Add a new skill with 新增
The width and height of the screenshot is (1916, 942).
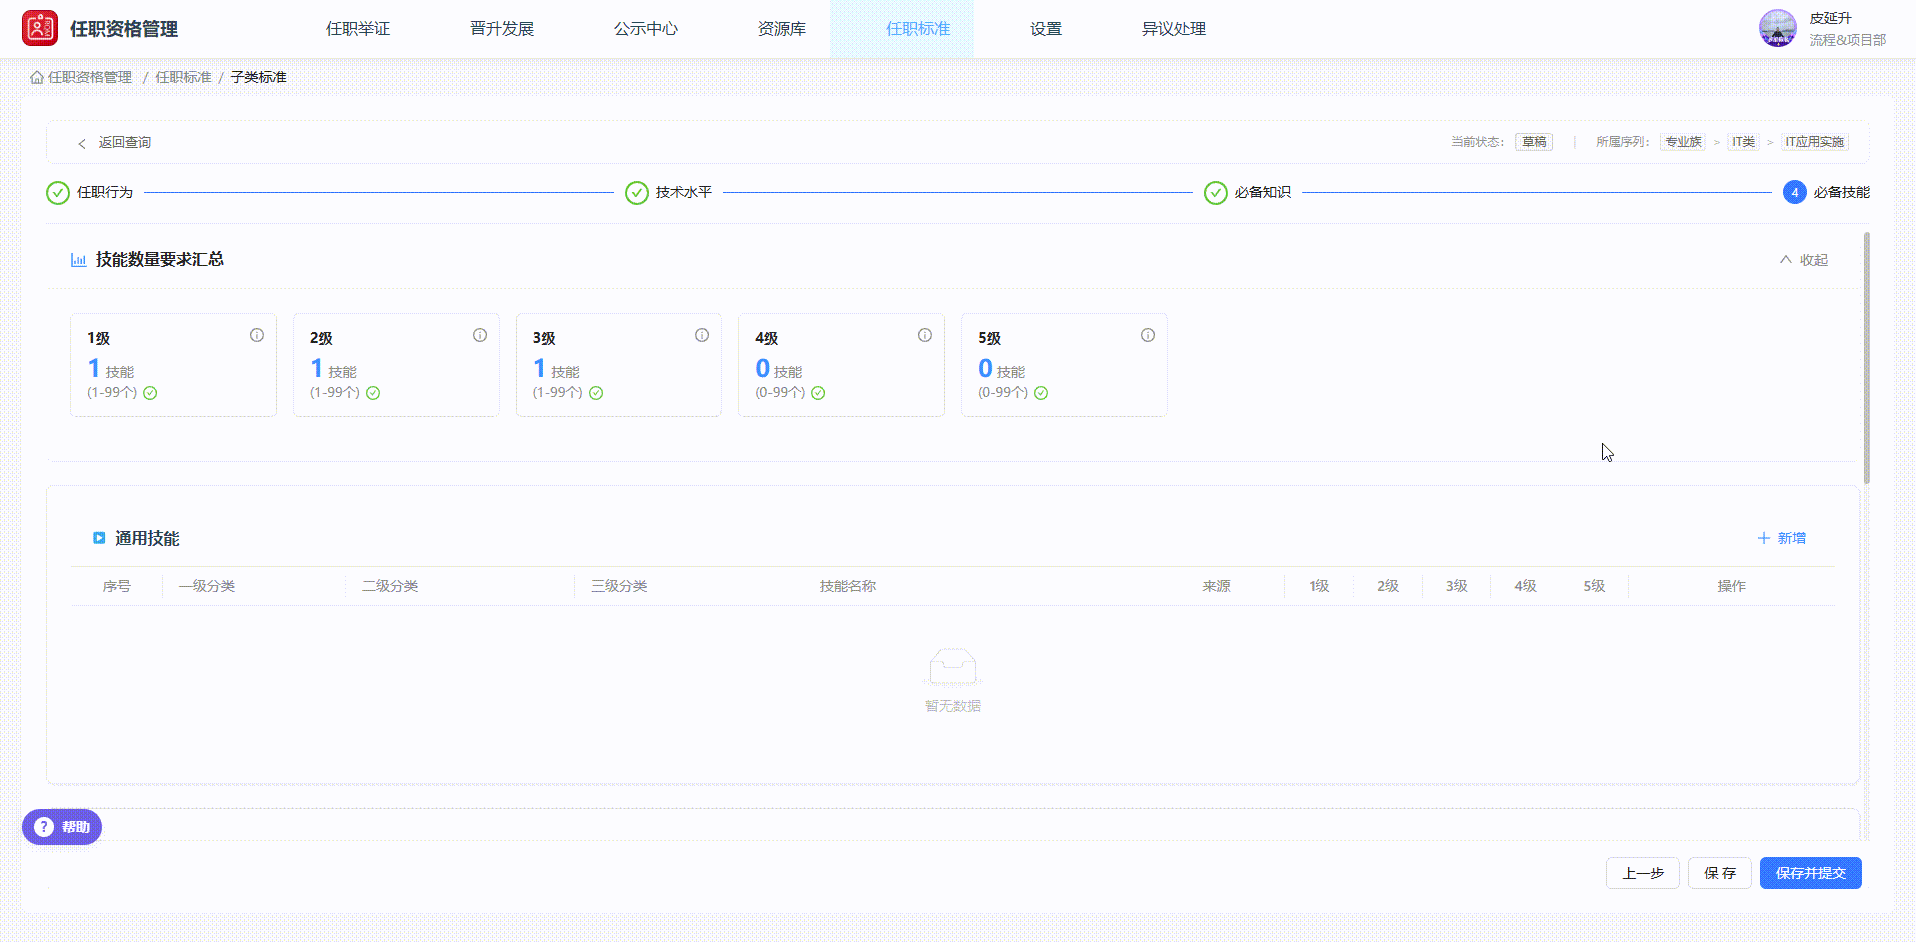(x=1782, y=538)
